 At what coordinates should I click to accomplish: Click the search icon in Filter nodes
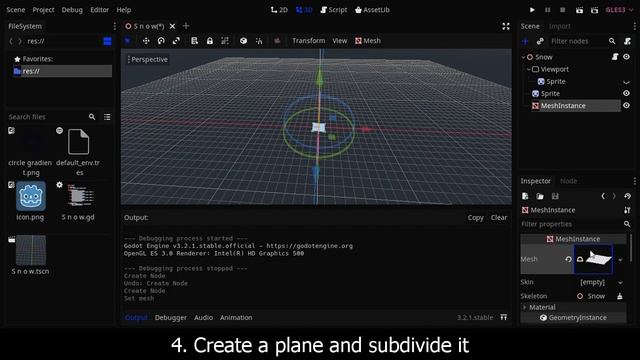pyautogui.click(x=612, y=41)
